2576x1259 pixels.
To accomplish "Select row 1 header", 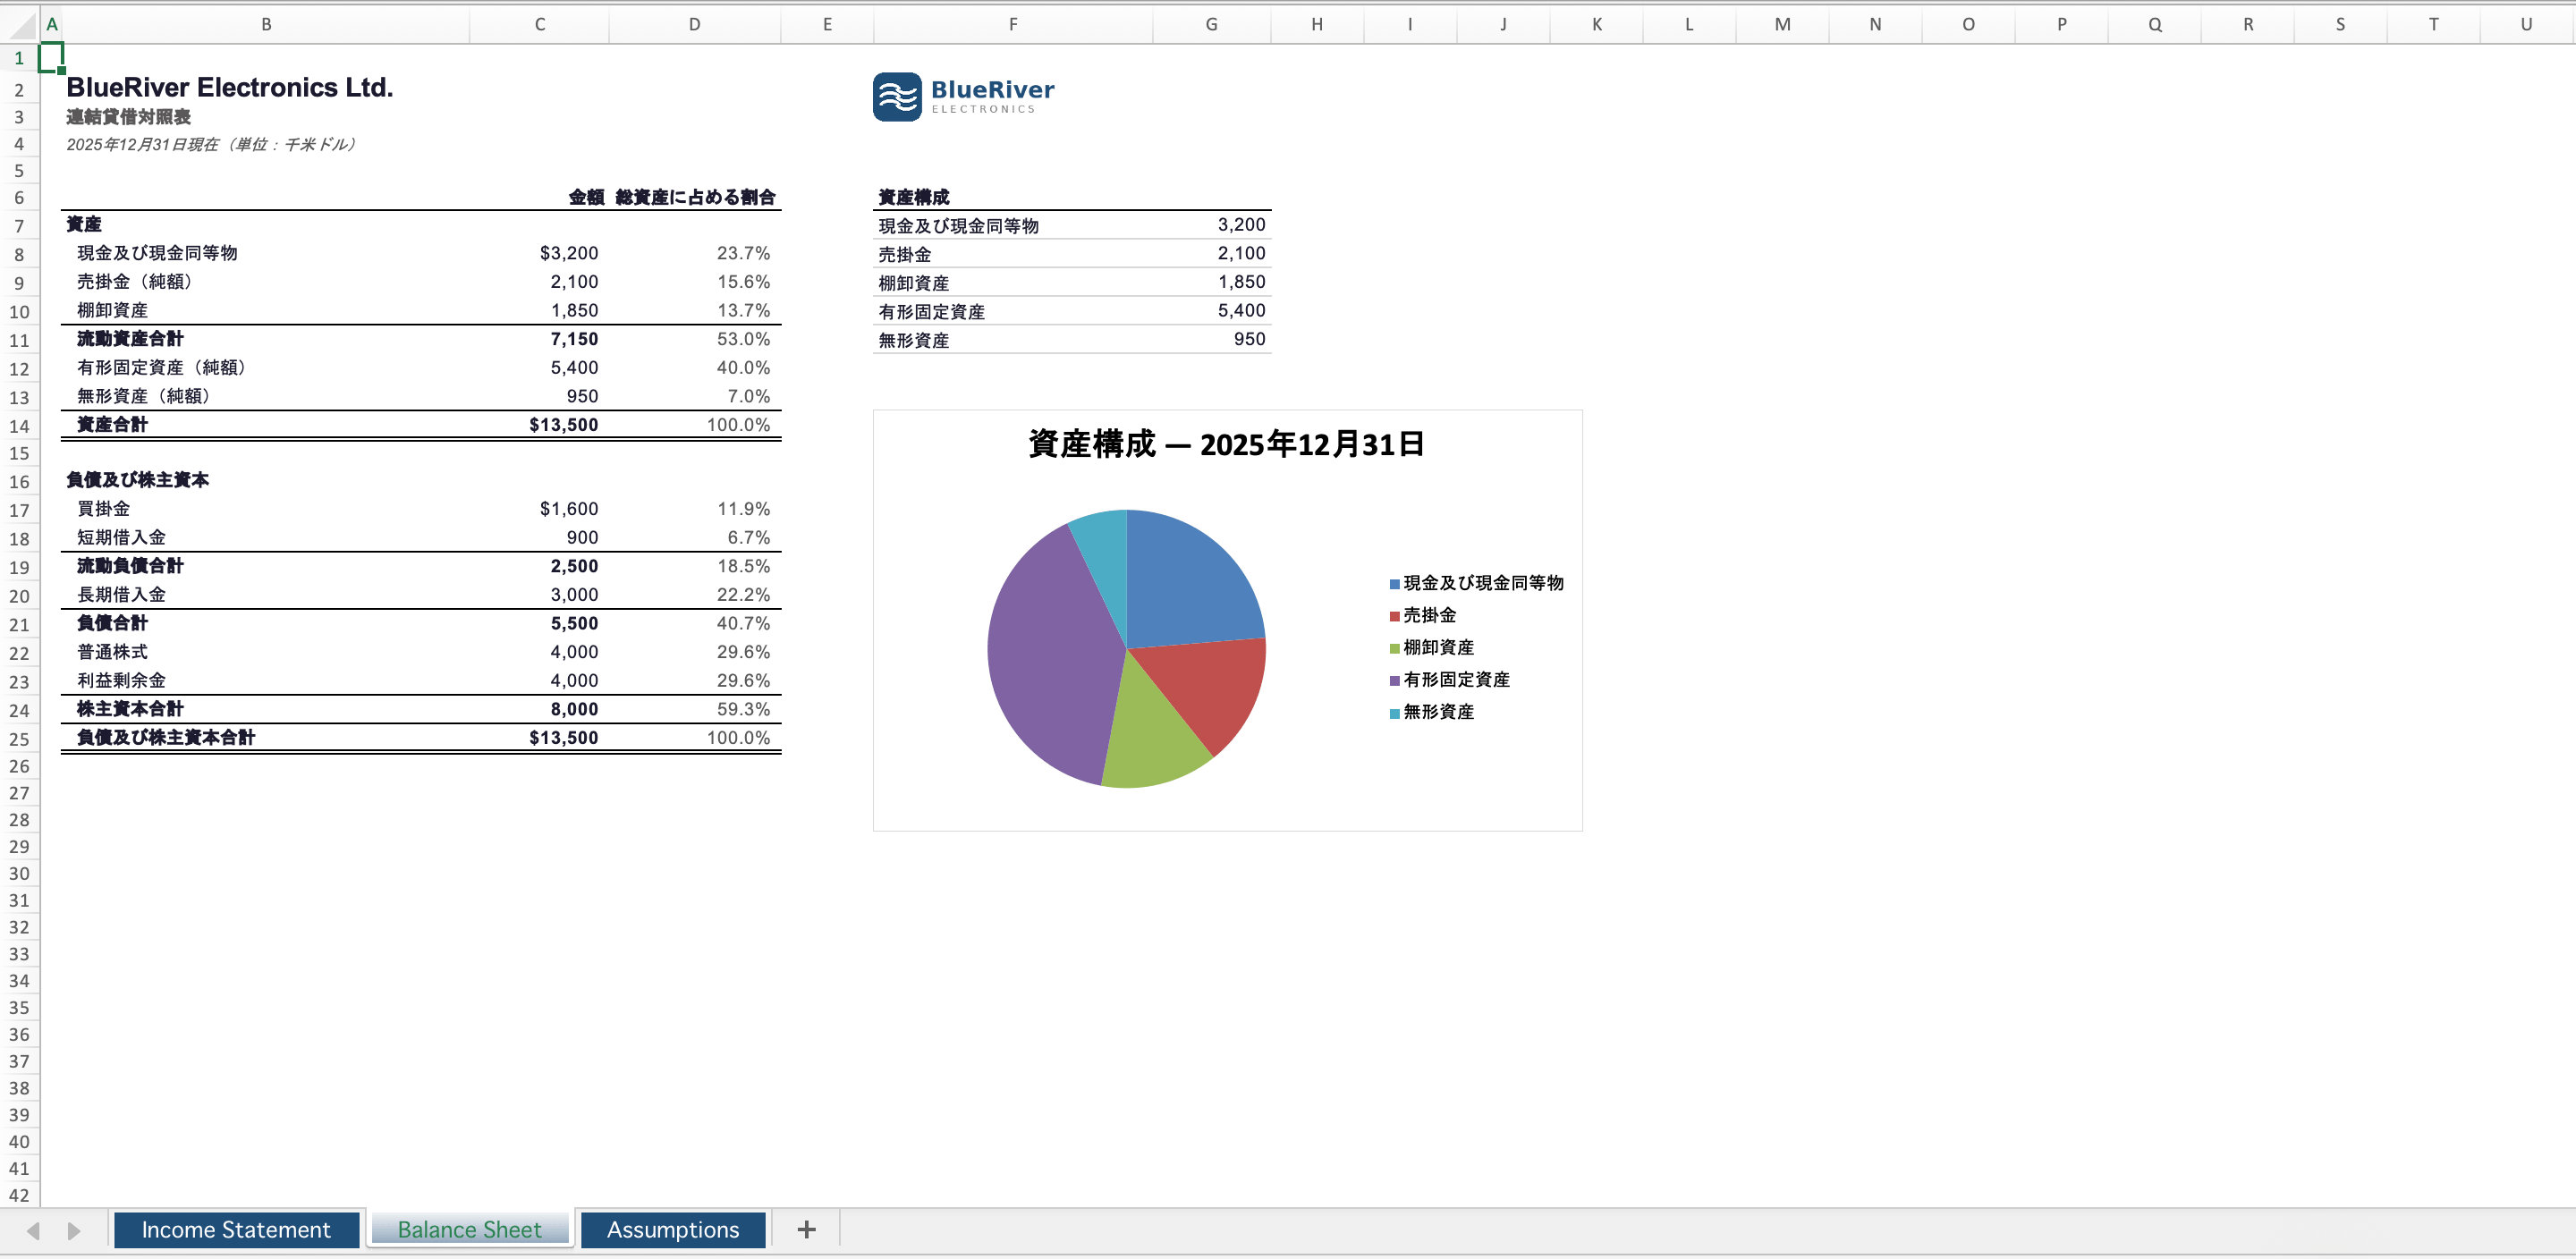I will pyautogui.click(x=19, y=58).
